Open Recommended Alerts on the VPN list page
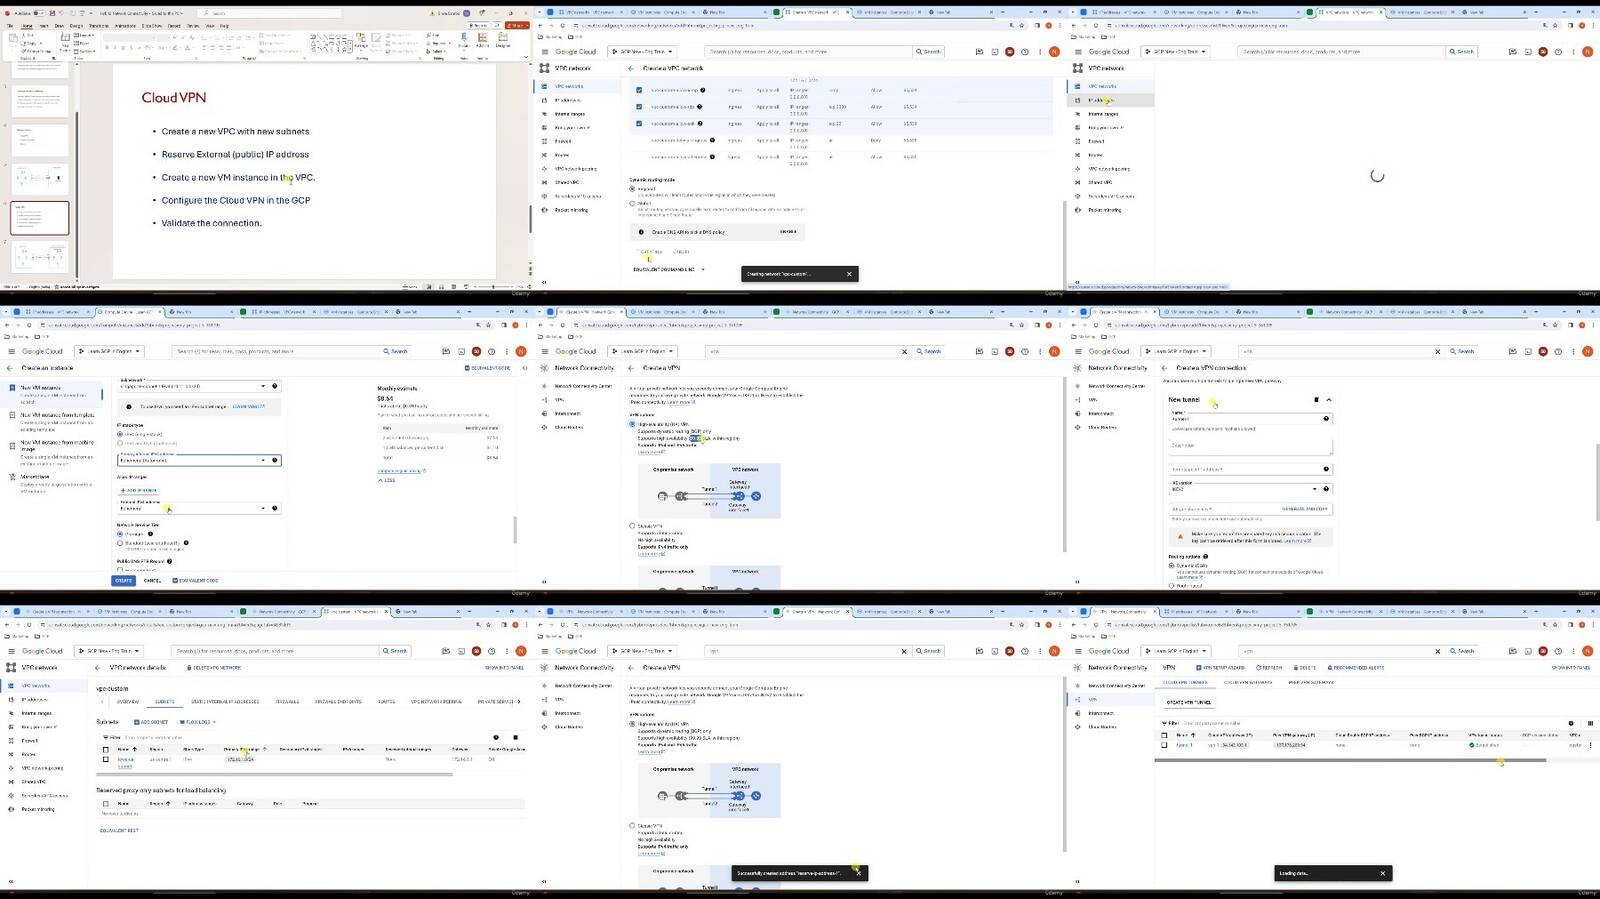 click(1356, 668)
